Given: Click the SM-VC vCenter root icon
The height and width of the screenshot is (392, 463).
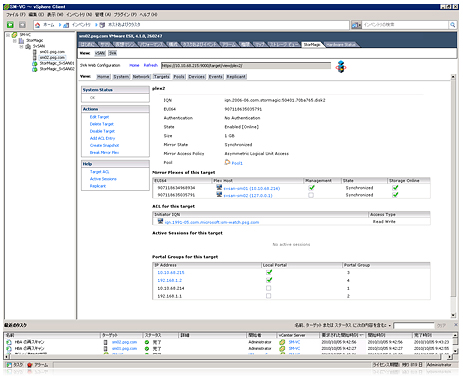Looking at the screenshot, I should [x=15, y=35].
